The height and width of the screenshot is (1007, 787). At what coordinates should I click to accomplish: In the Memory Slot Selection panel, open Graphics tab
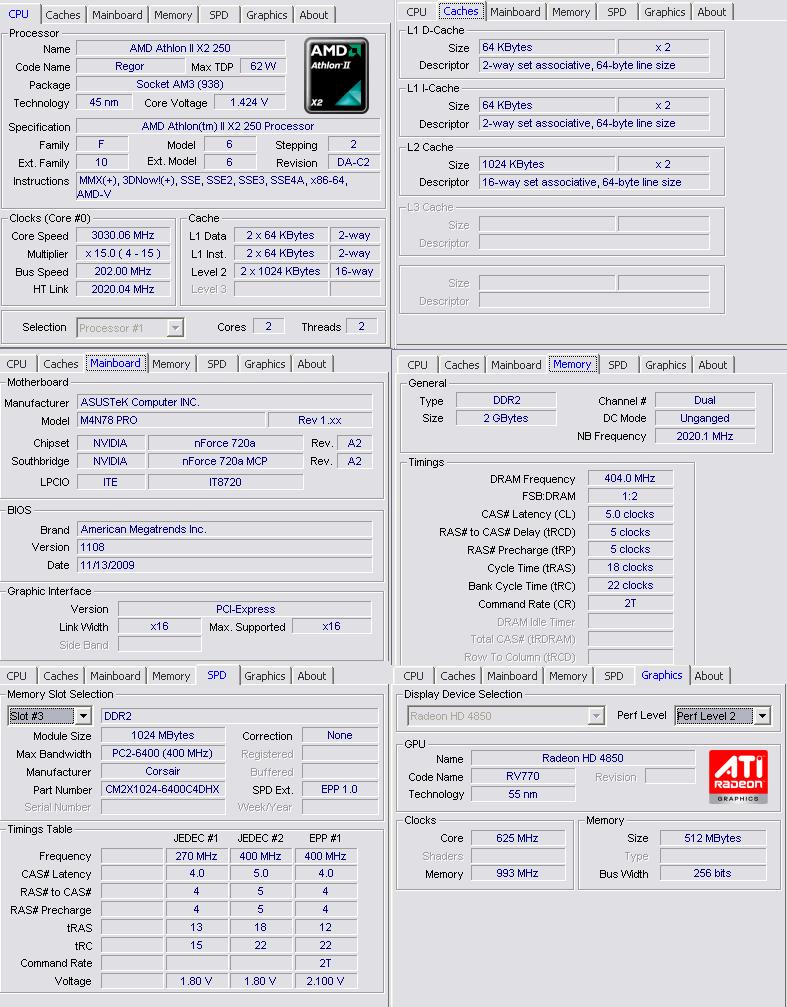[x=264, y=676]
